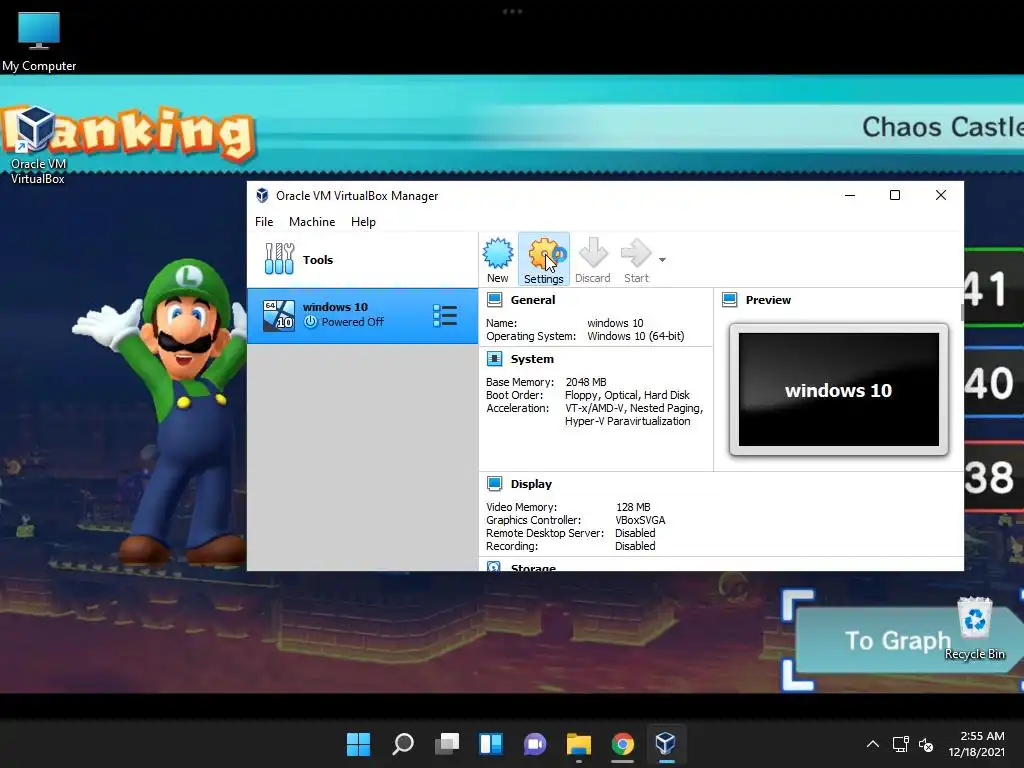Viewport: 1024px width, 768px height.
Task: Click the muted volume icon in system tray
Action: pos(926,744)
